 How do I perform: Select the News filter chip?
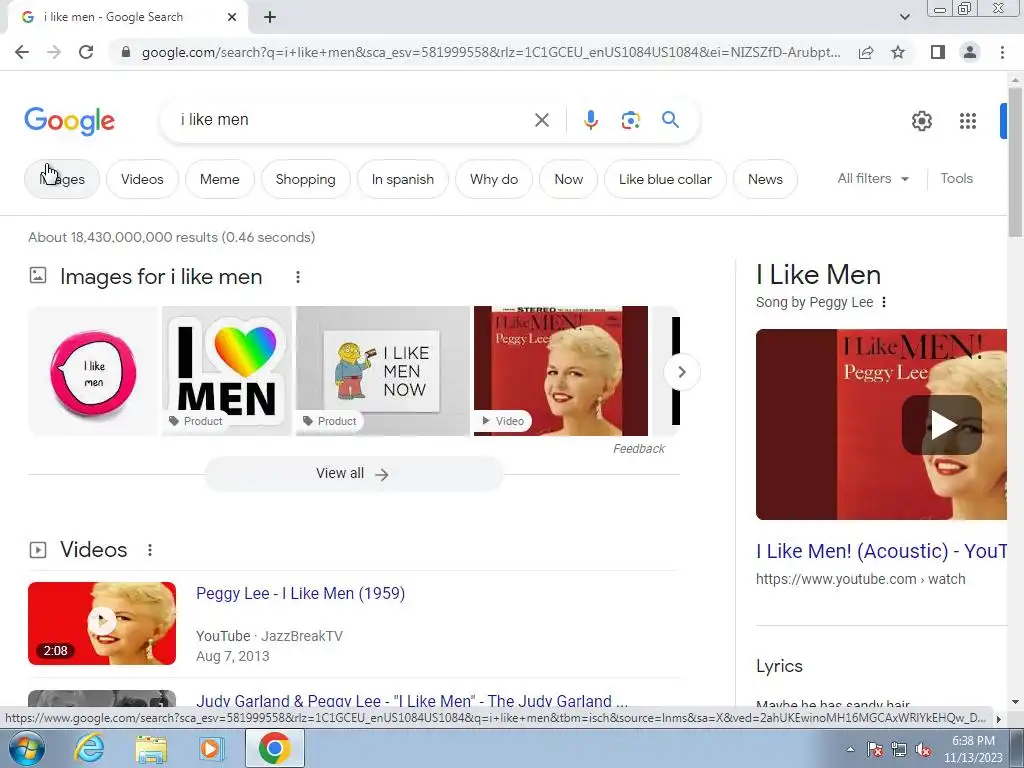tap(765, 180)
